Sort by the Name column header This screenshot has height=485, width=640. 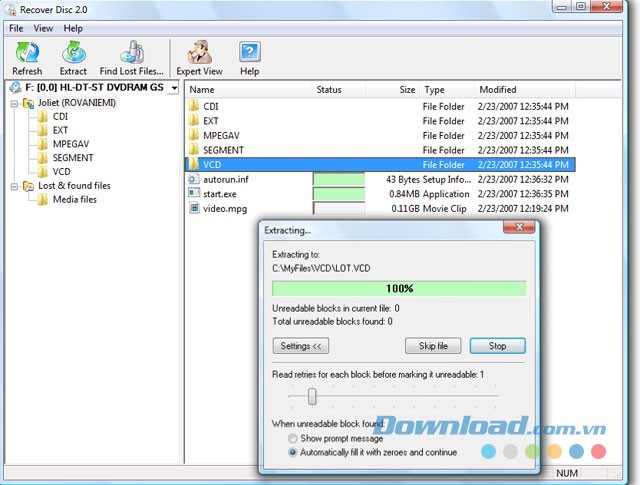click(247, 90)
